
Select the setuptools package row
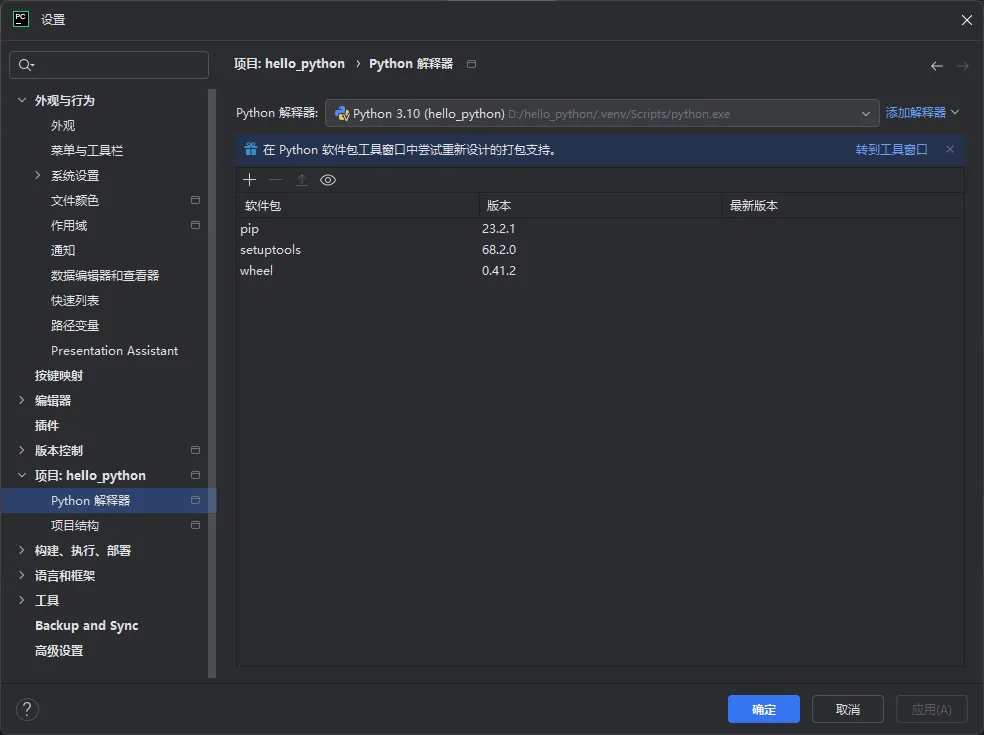pos(600,250)
